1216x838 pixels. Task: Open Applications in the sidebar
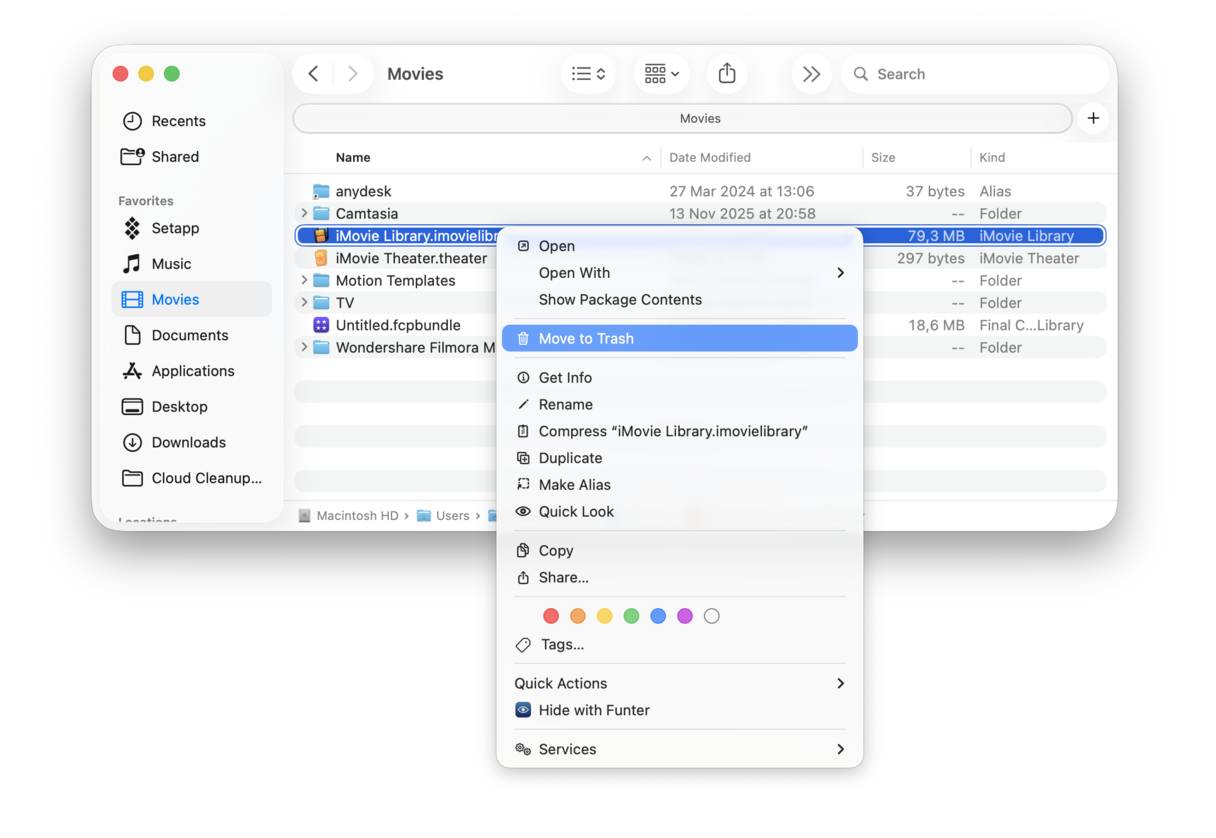[192, 371]
